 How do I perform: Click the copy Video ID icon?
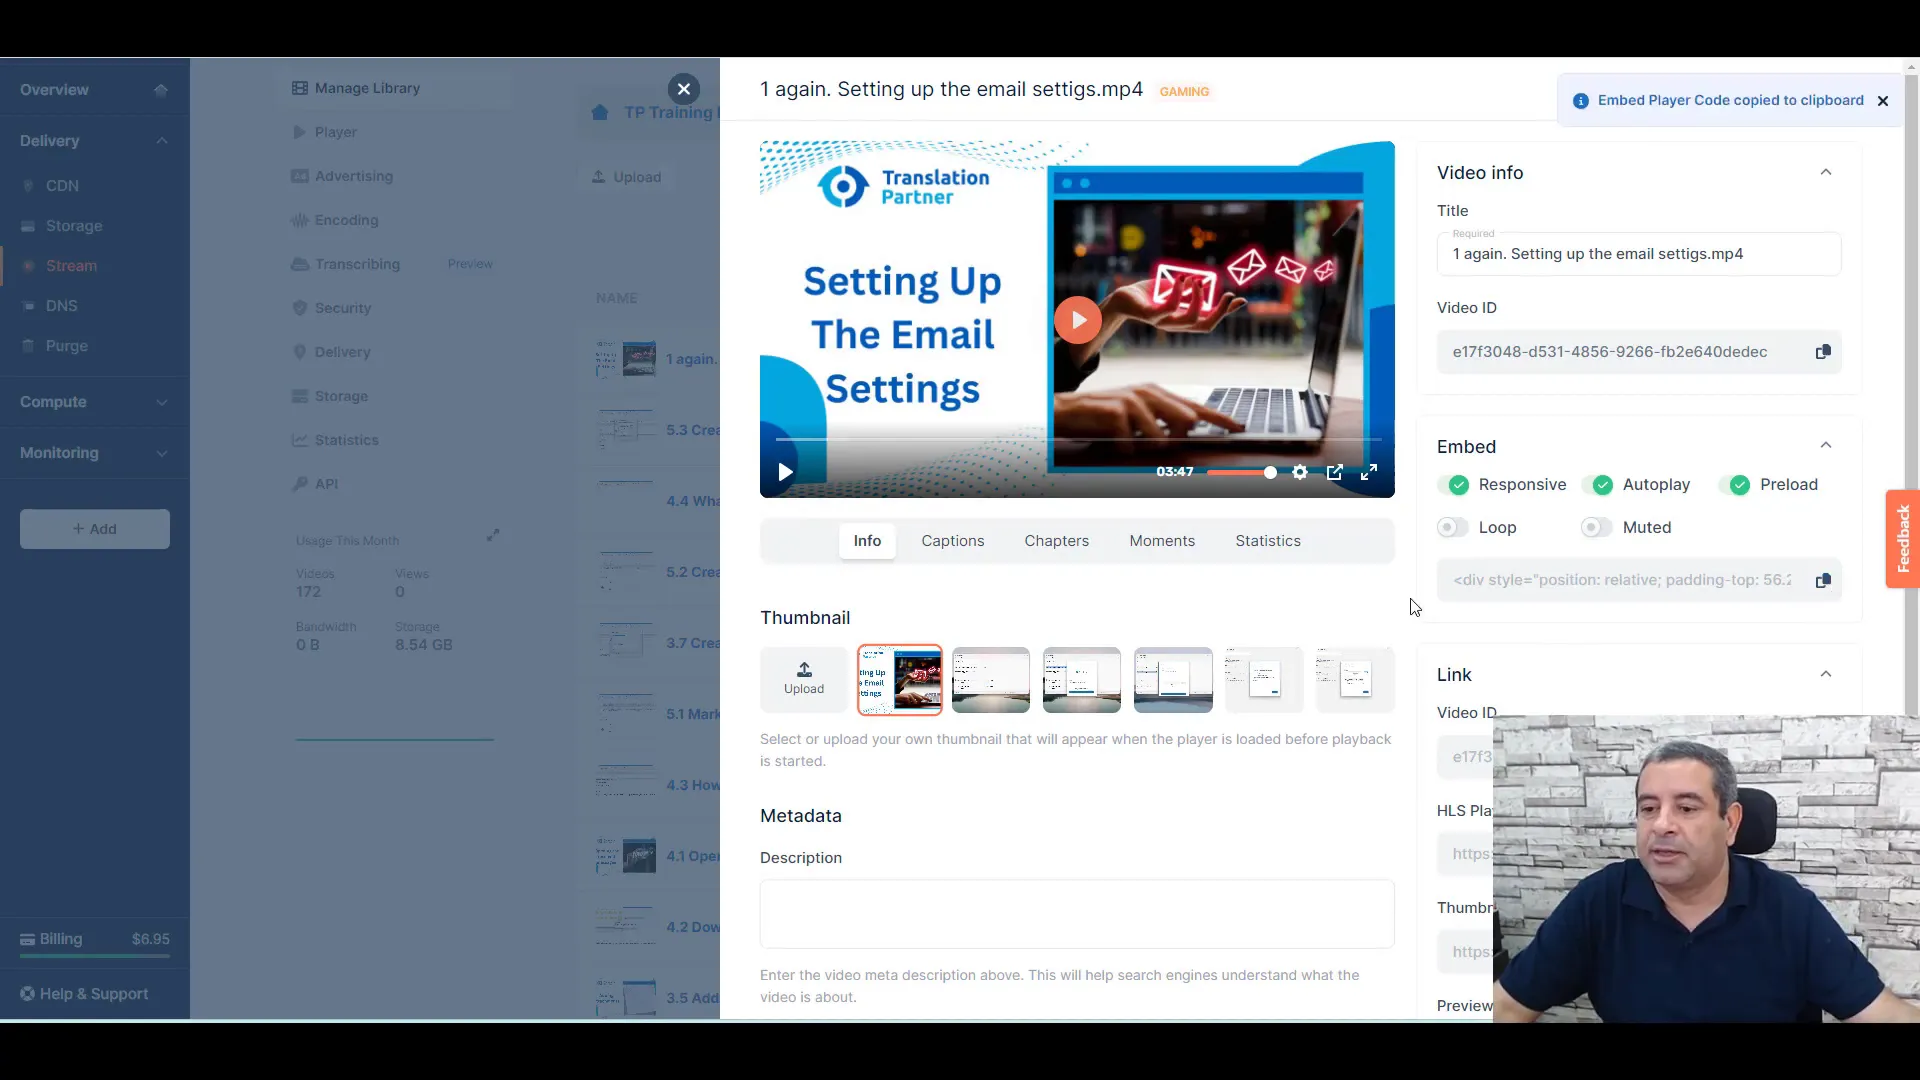[x=1824, y=352]
